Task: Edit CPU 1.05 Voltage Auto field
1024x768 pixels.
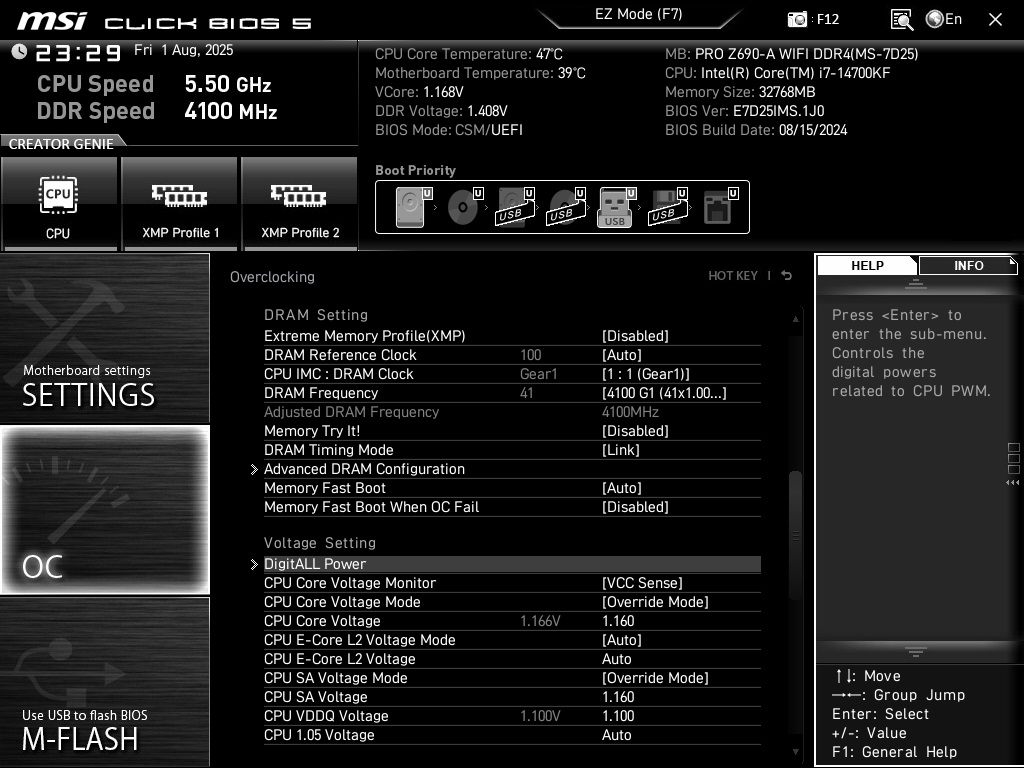Action: (x=616, y=735)
